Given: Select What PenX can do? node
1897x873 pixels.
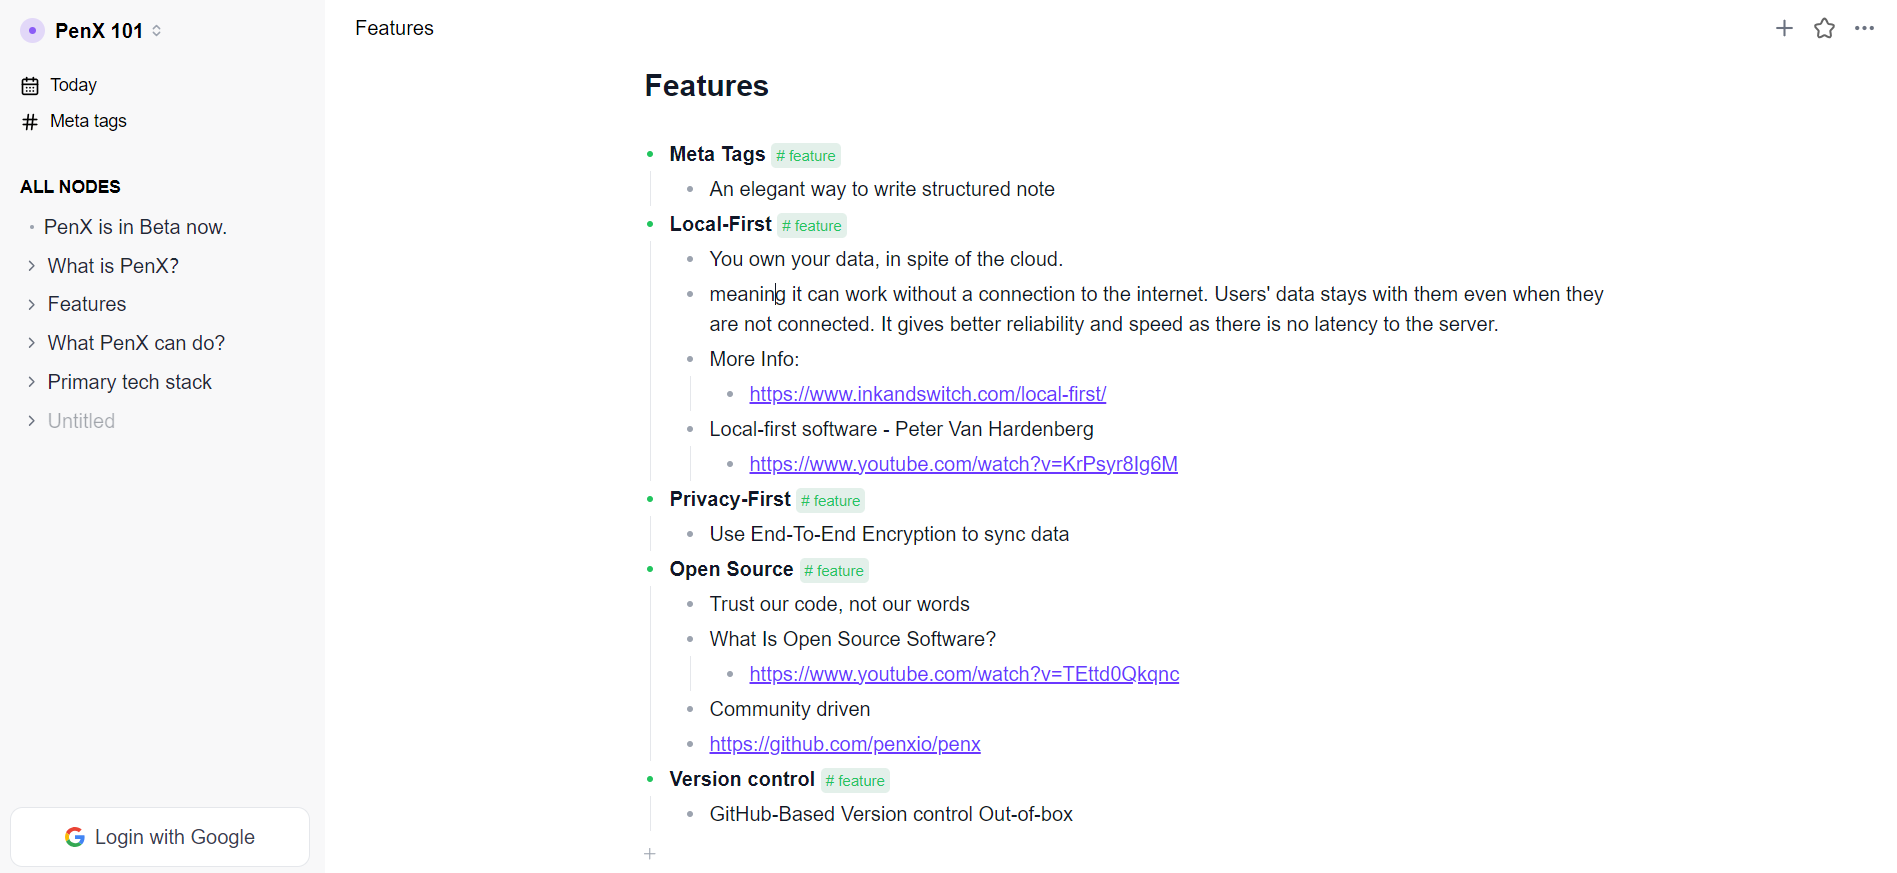Looking at the screenshot, I should pos(136,343).
